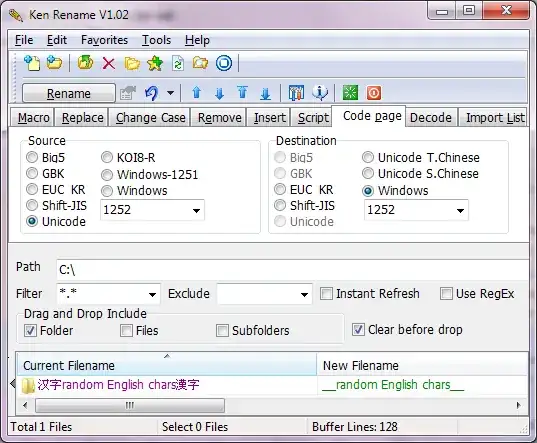This screenshot has width=537, height=443.
Task: Open Destination 1252 code page dropdown
Action: [x=460, y=210]
